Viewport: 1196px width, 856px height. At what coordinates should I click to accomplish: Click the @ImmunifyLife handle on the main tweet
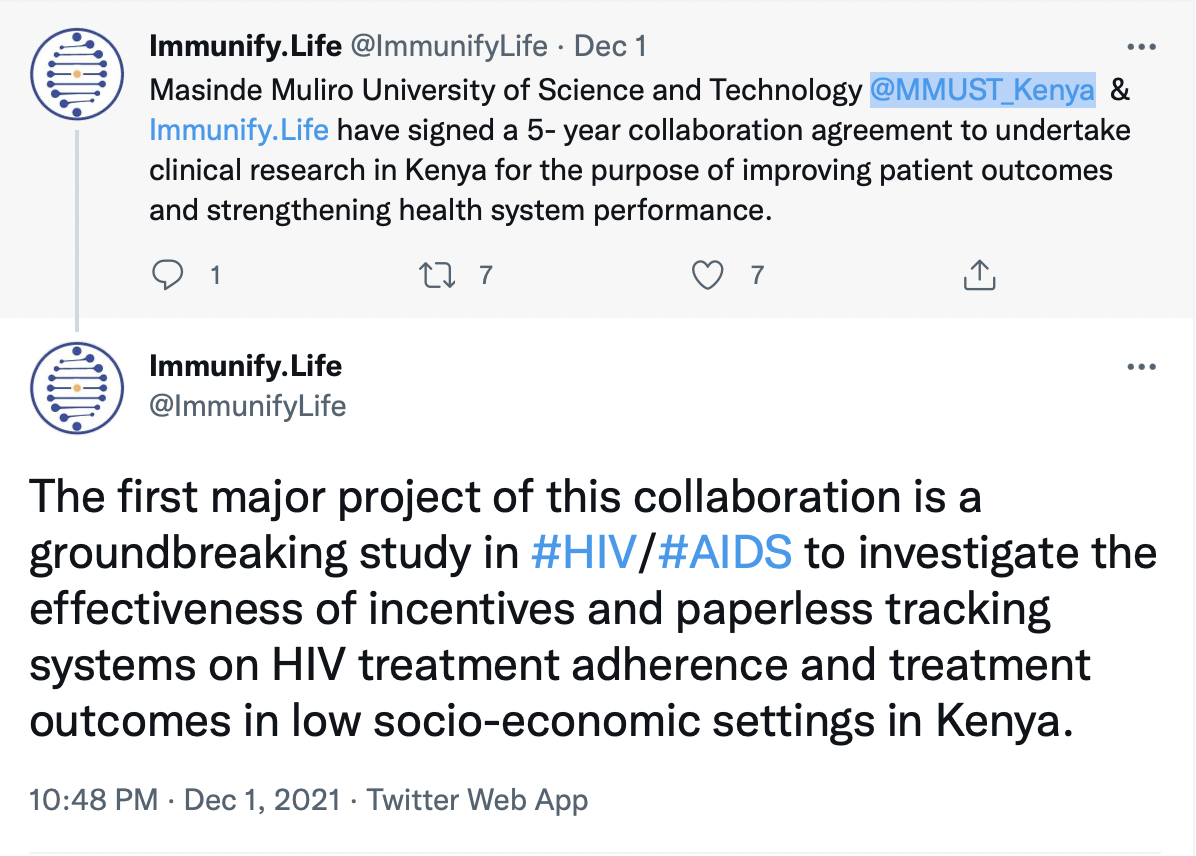(x=247, y=406)
